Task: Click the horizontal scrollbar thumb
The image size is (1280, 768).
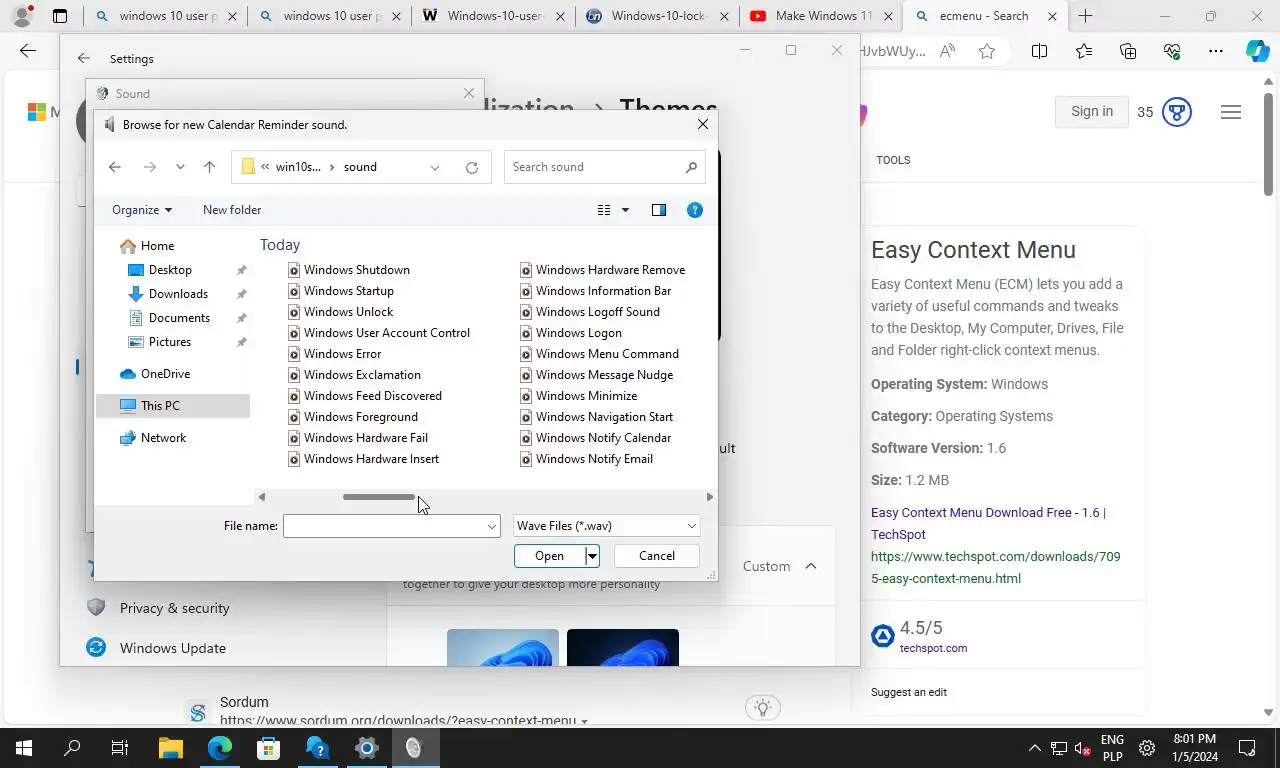Action: 379,497
